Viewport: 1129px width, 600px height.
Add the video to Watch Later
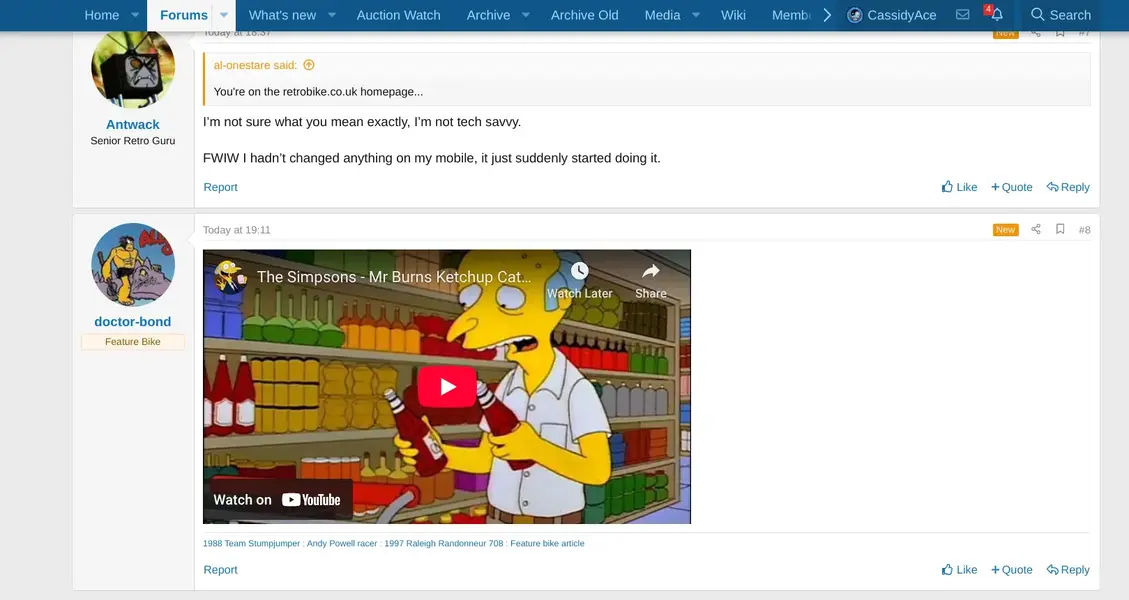point(580,281)
